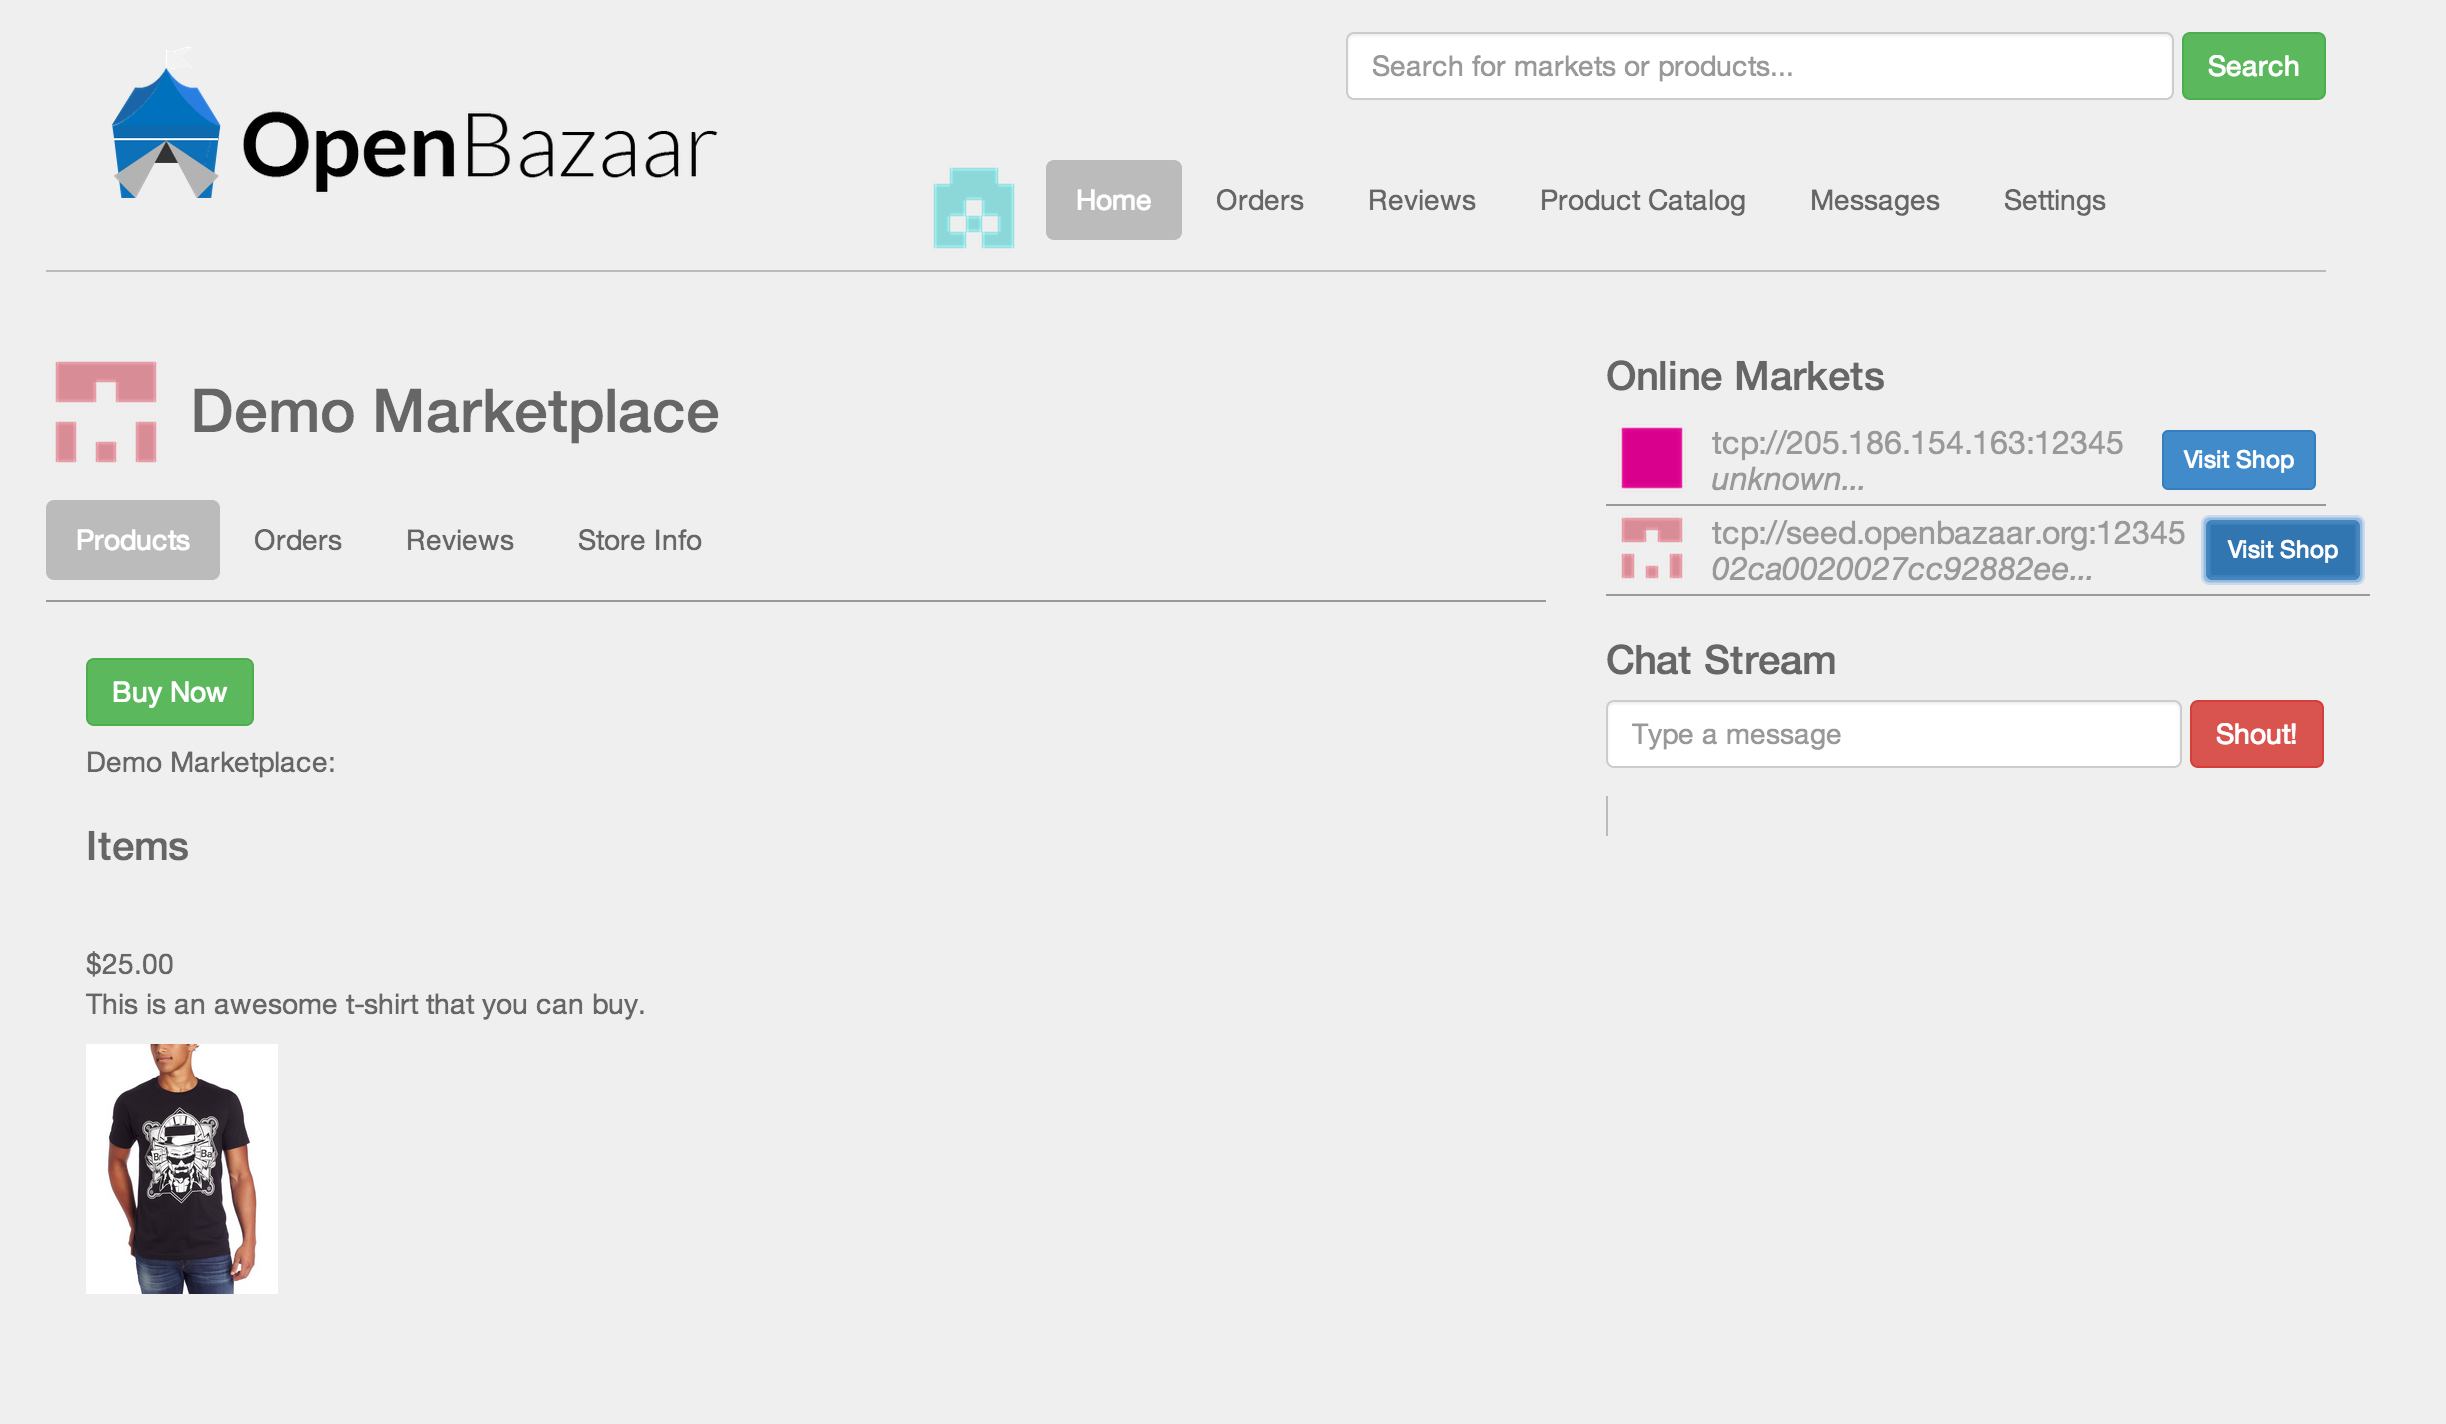Viewport: 2446px width, 1424px height.
Task: Click the OpenBazaar tent logo
Action: [x=165, y=130]
